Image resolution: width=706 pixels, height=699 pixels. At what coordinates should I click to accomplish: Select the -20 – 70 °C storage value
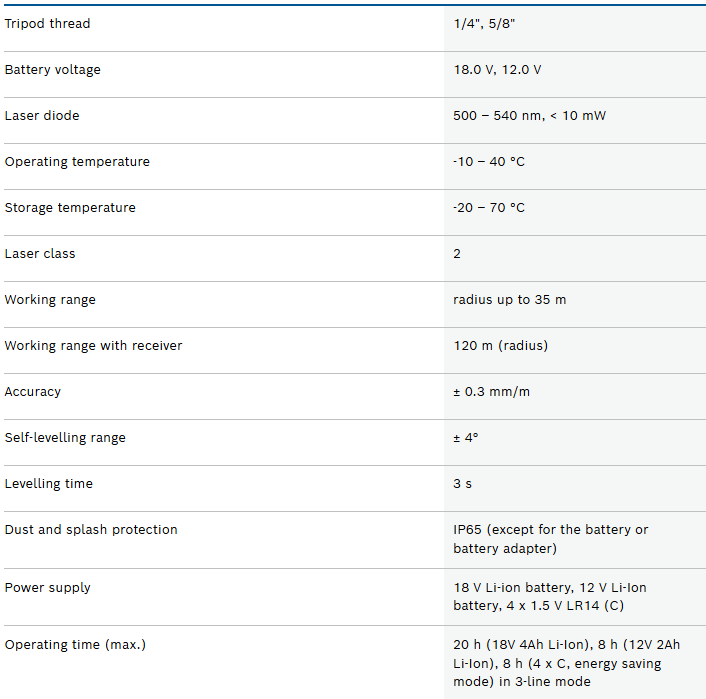point(488,208)
